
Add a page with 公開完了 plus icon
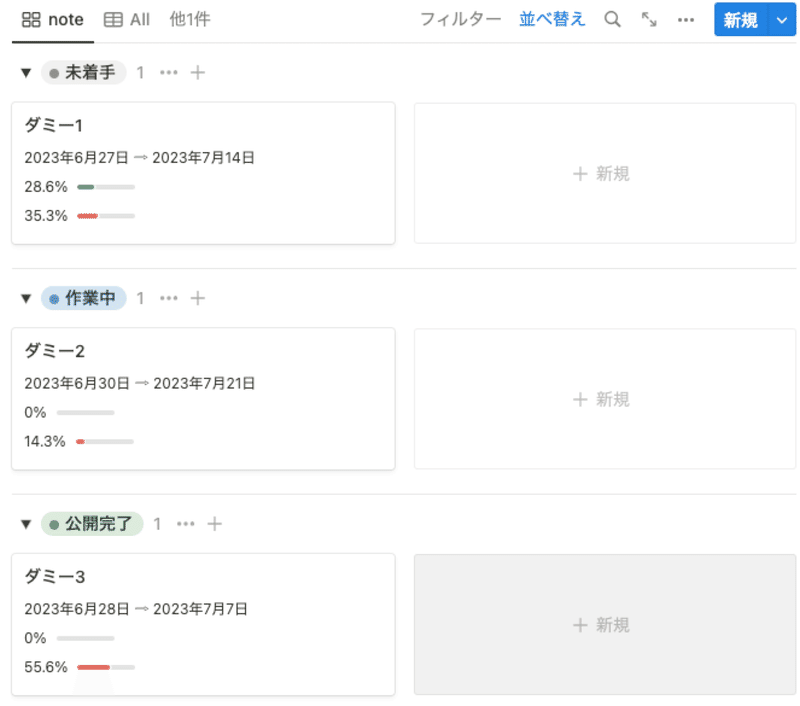[215, 523]
